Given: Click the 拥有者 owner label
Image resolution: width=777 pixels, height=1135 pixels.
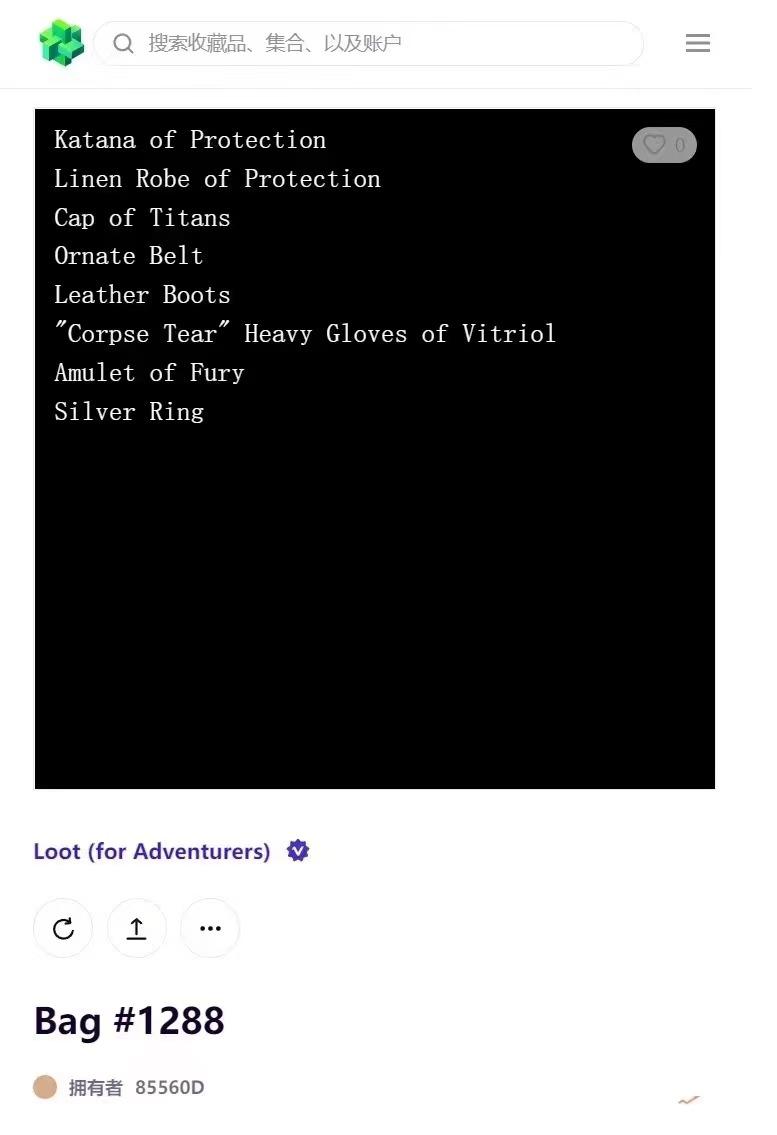Looking at the screenshot, I should tap(95, 1087).
